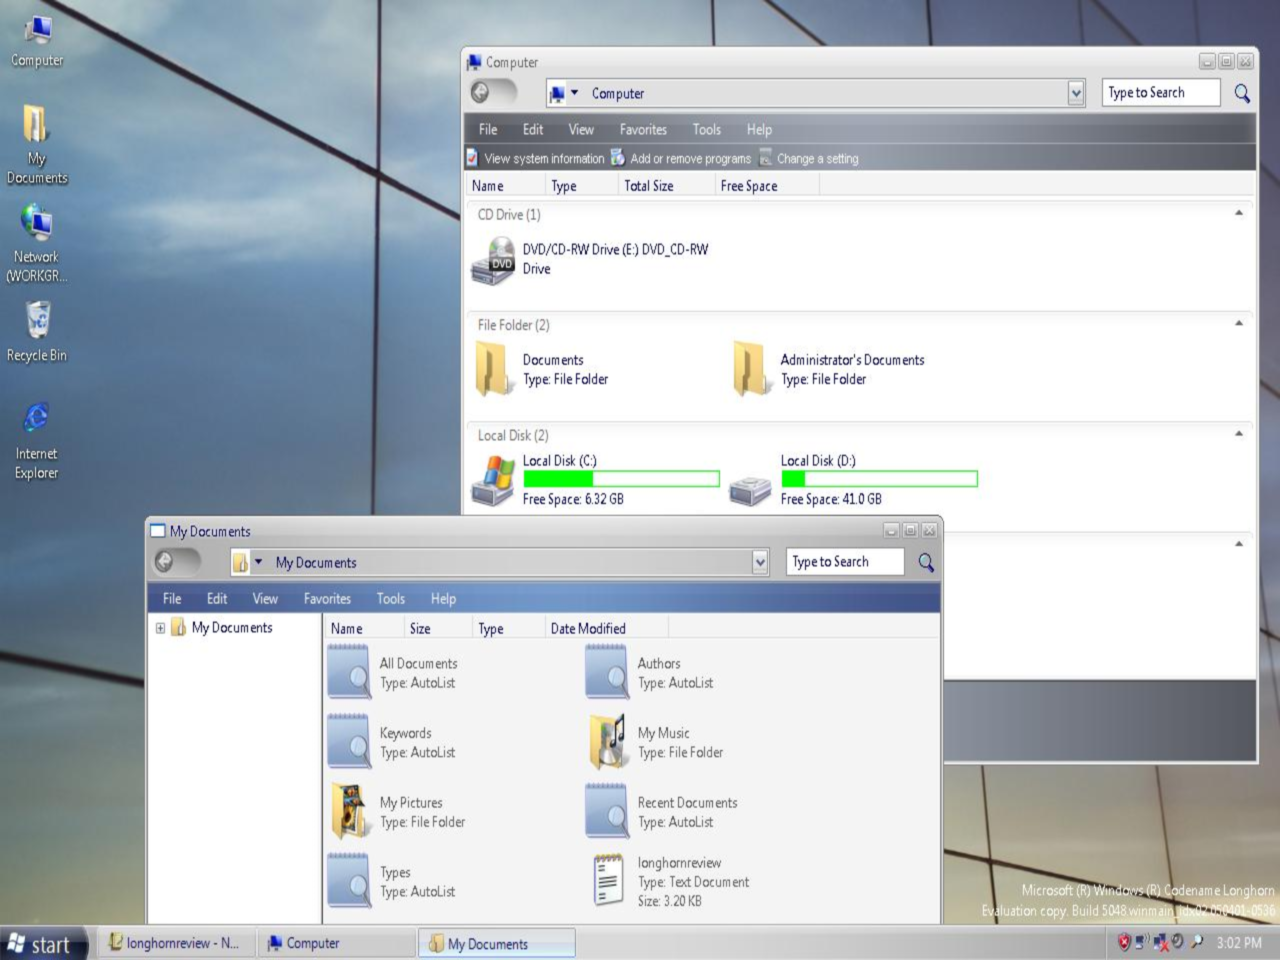Screen dimensions: 1280x960
Task: Open Favorites menu in My Documents window
Action: point(327,599)
